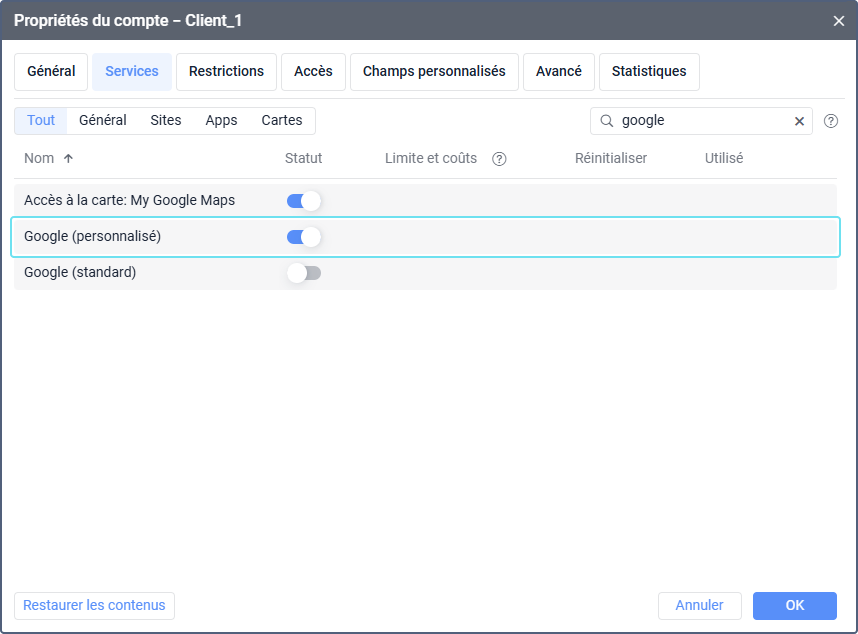Select the Avancé tab
Image resolution: width=858 pixels, height=634 pixels.
[x=558, y=72]
